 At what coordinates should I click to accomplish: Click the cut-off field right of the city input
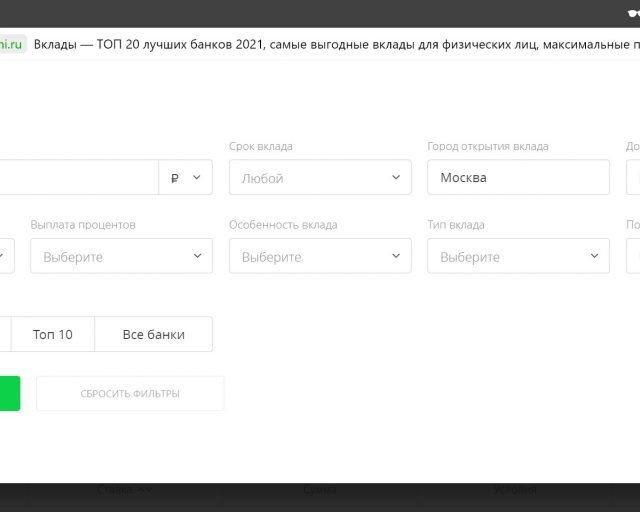(633, 178)
